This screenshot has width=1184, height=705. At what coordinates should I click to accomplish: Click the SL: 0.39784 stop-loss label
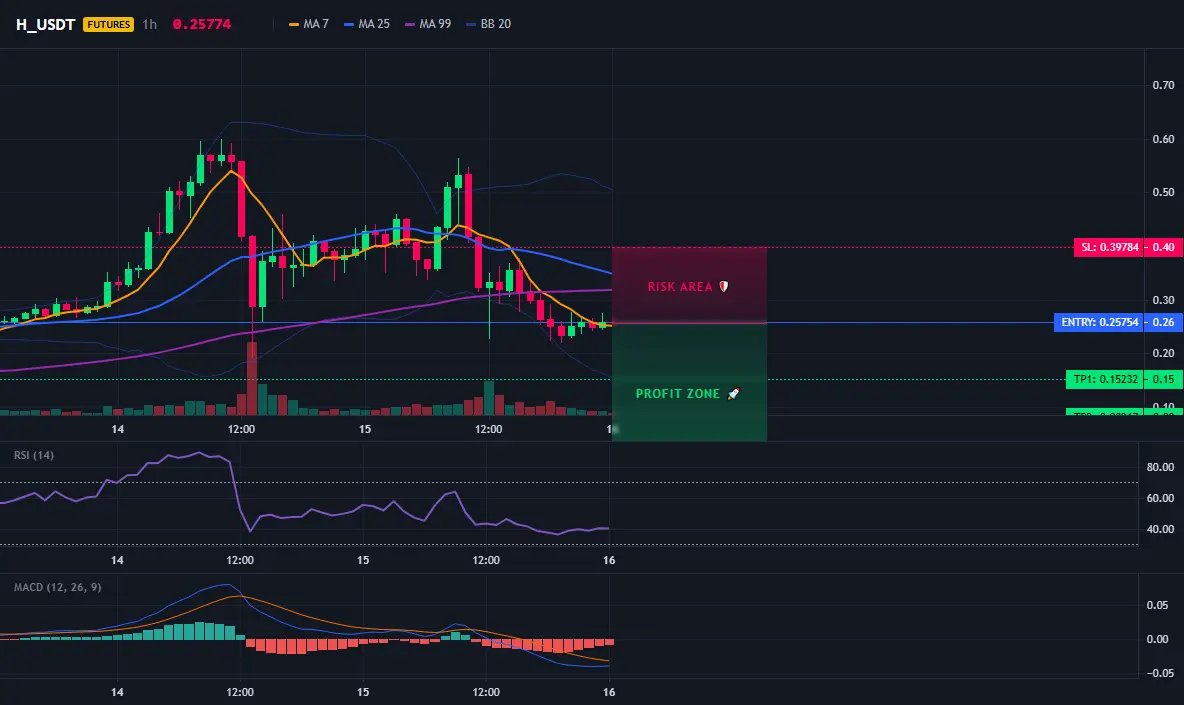(x=1108, y=247)
